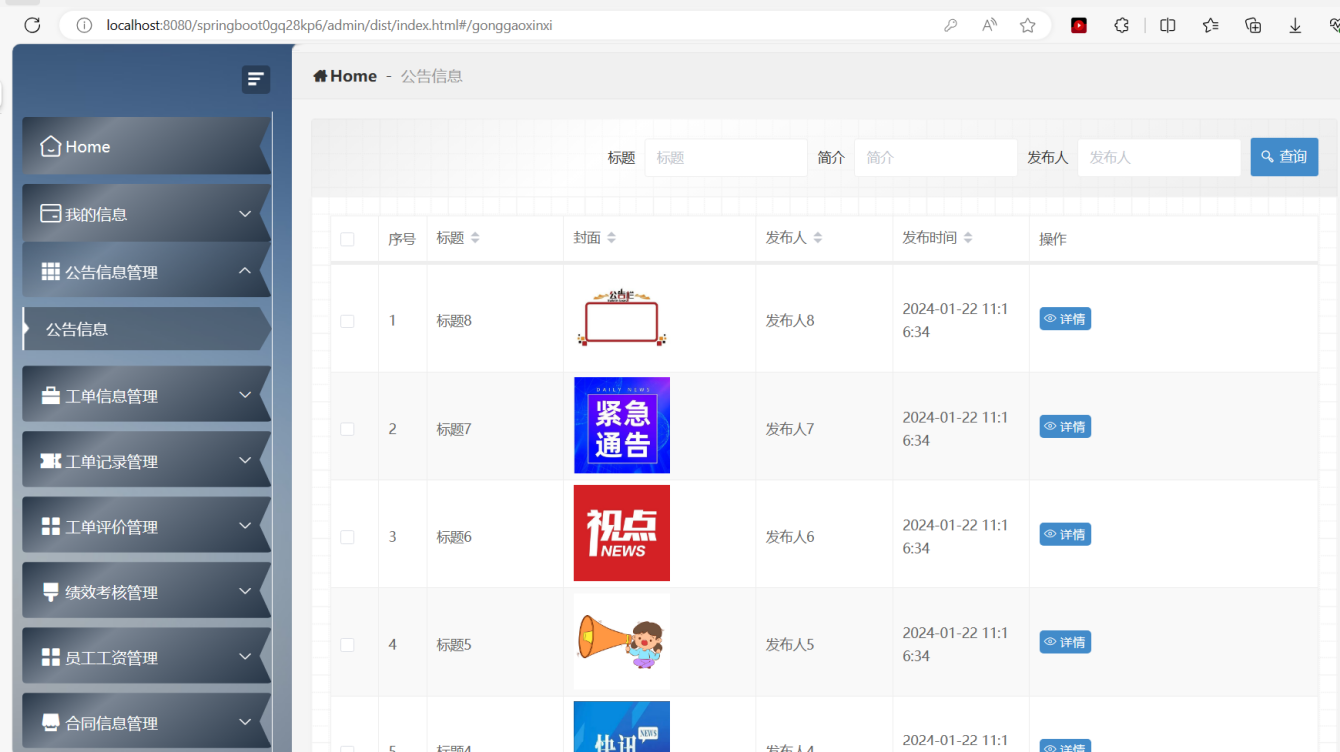Open 工单评价管理 menu item
Viewport: 1340px width, 752px height.
click(146, 527)
